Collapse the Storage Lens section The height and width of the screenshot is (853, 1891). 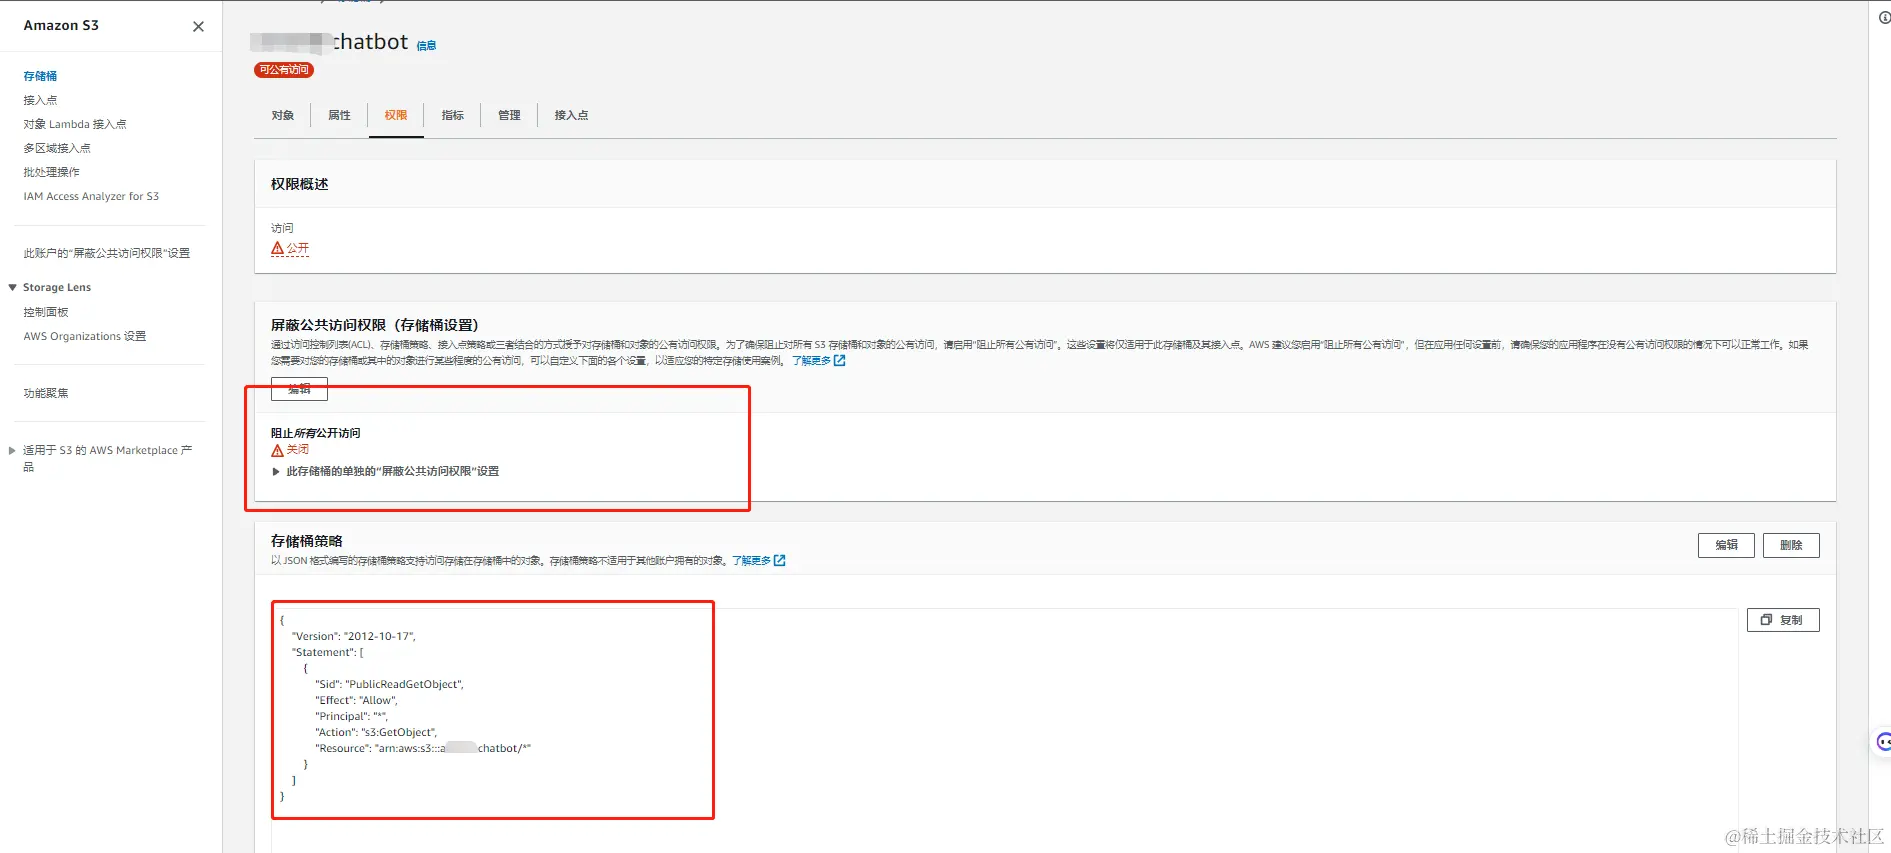12,287
